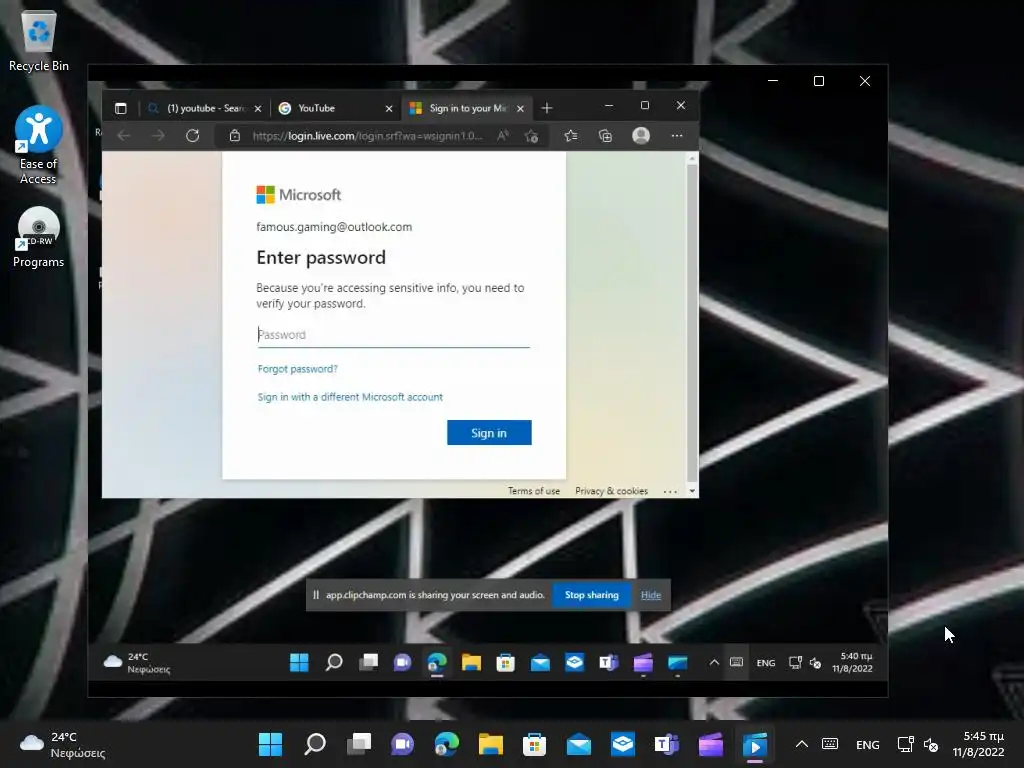Go back with the Edge back arrow
The height and width of the screenshot is (768, 1024).
[123, 136]
